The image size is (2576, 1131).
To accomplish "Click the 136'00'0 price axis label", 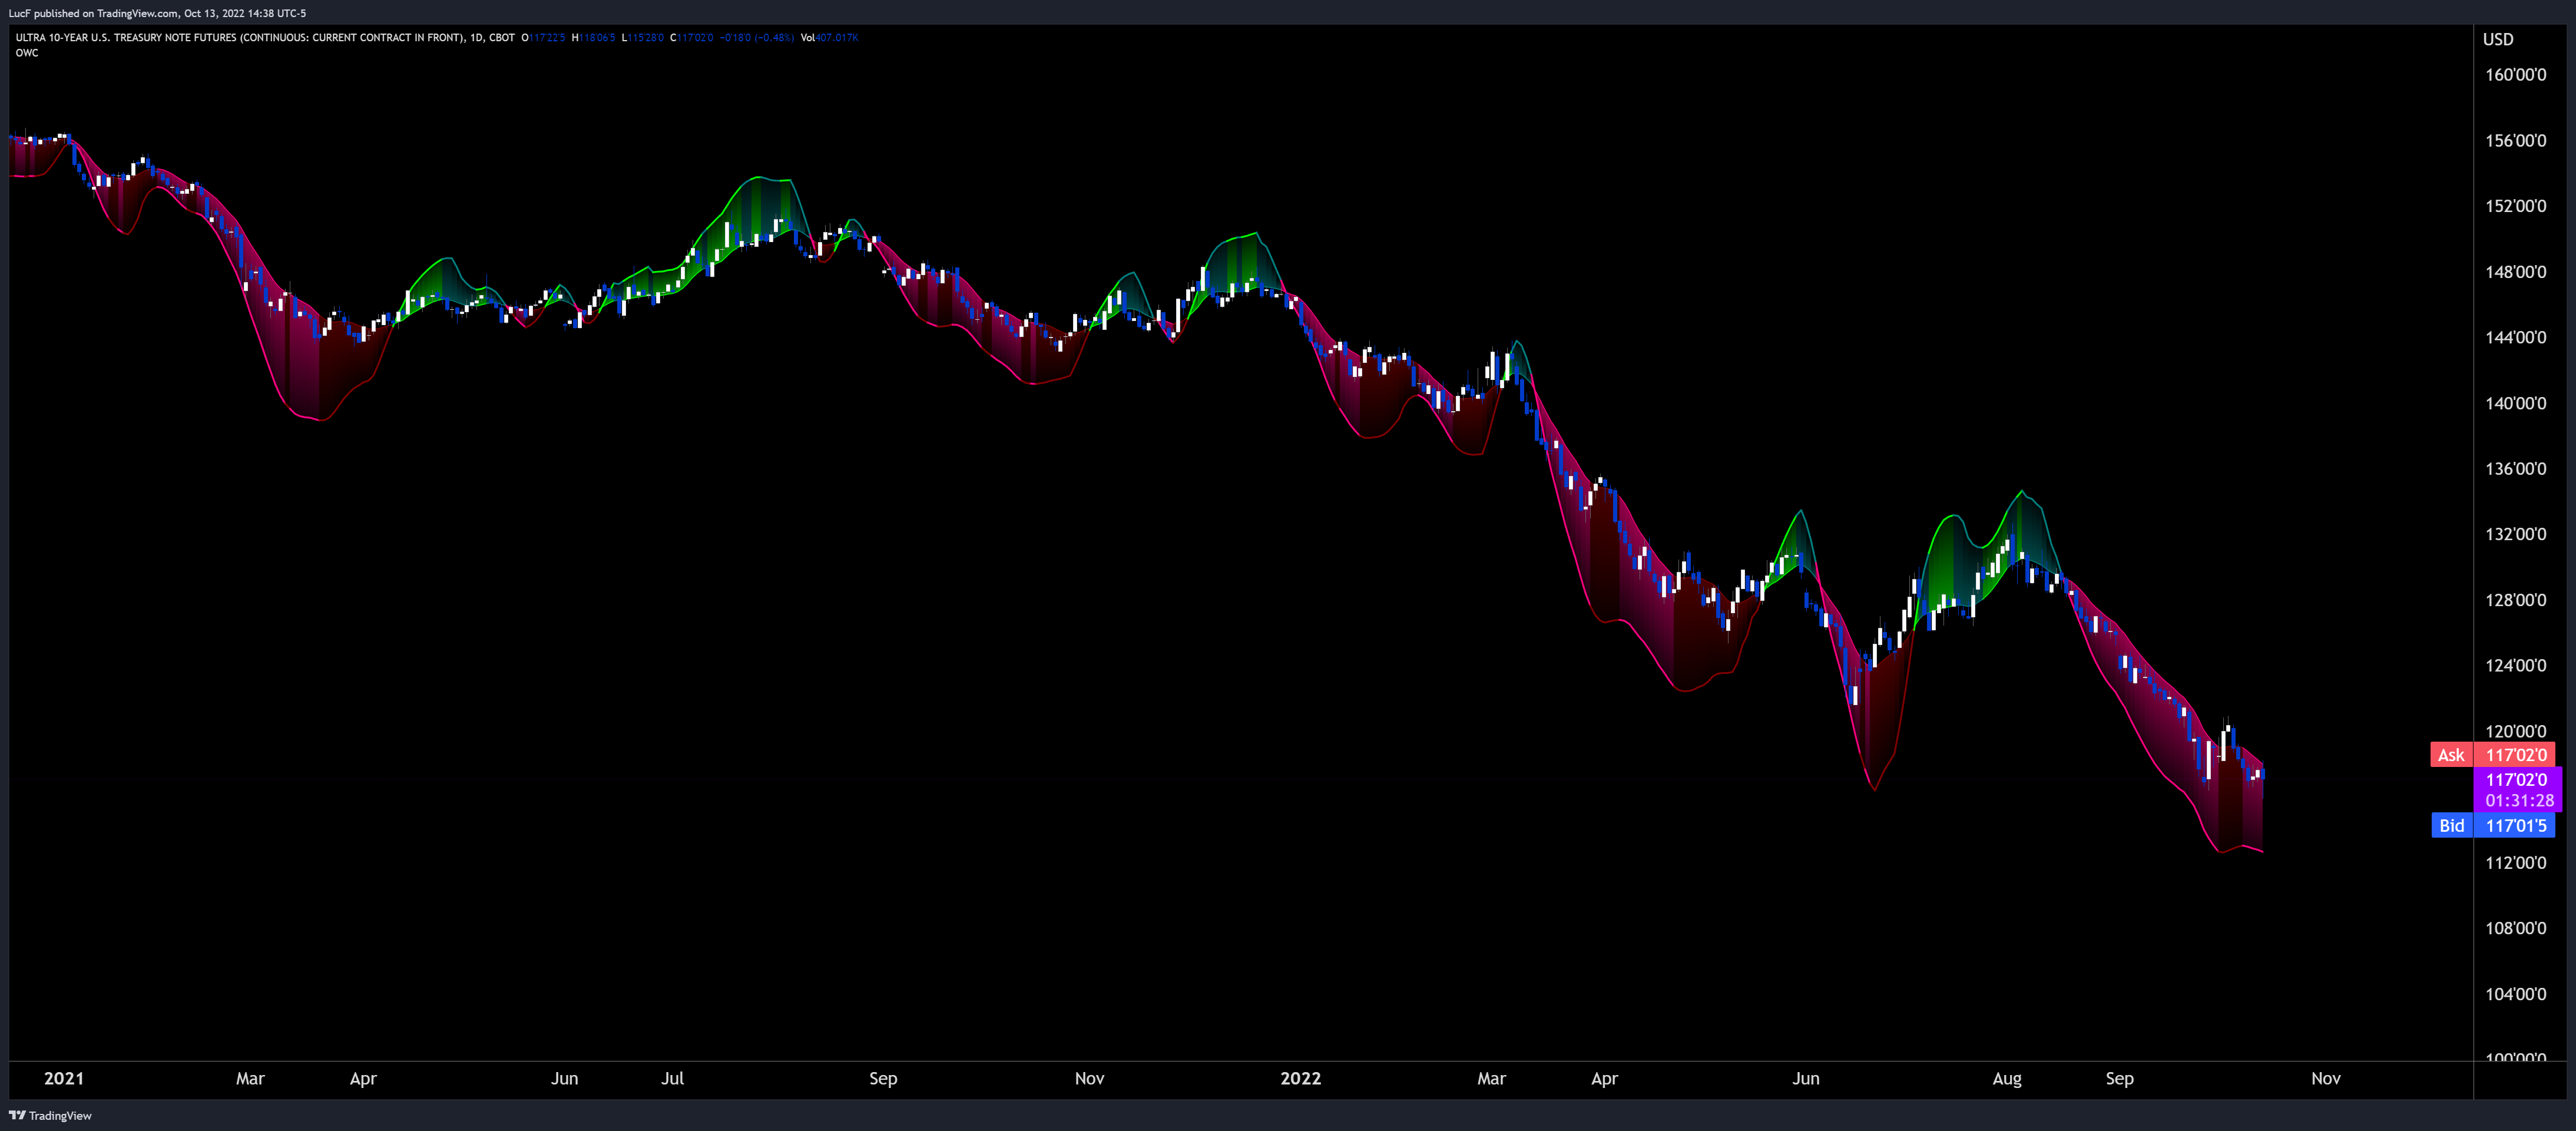I will 2515,469.
